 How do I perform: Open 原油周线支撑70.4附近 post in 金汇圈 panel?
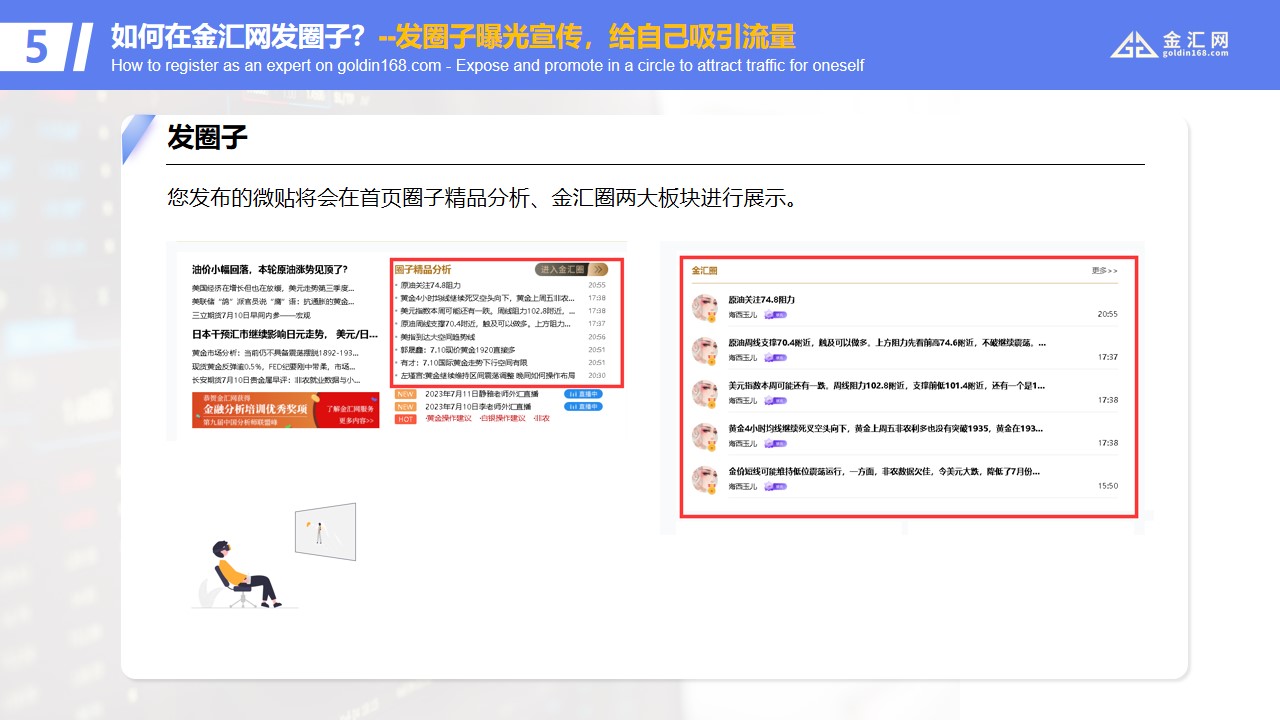887,343
